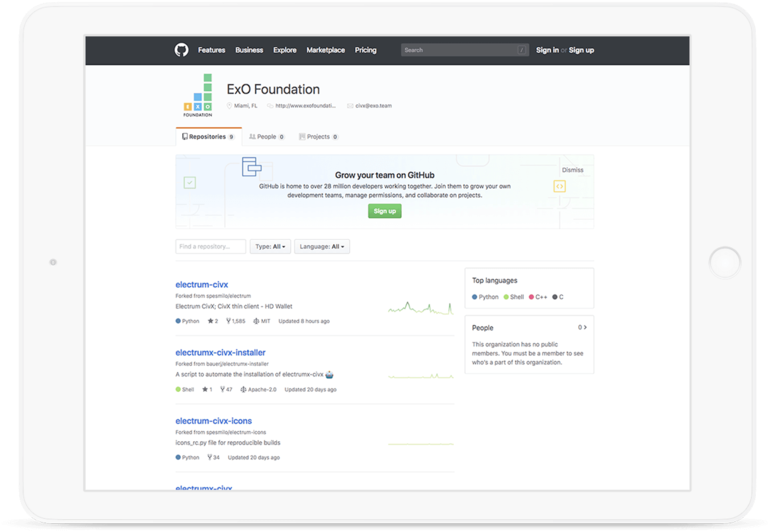768x531 pixels.
Task: Click the People tab icon
Action: click(252, 137)
